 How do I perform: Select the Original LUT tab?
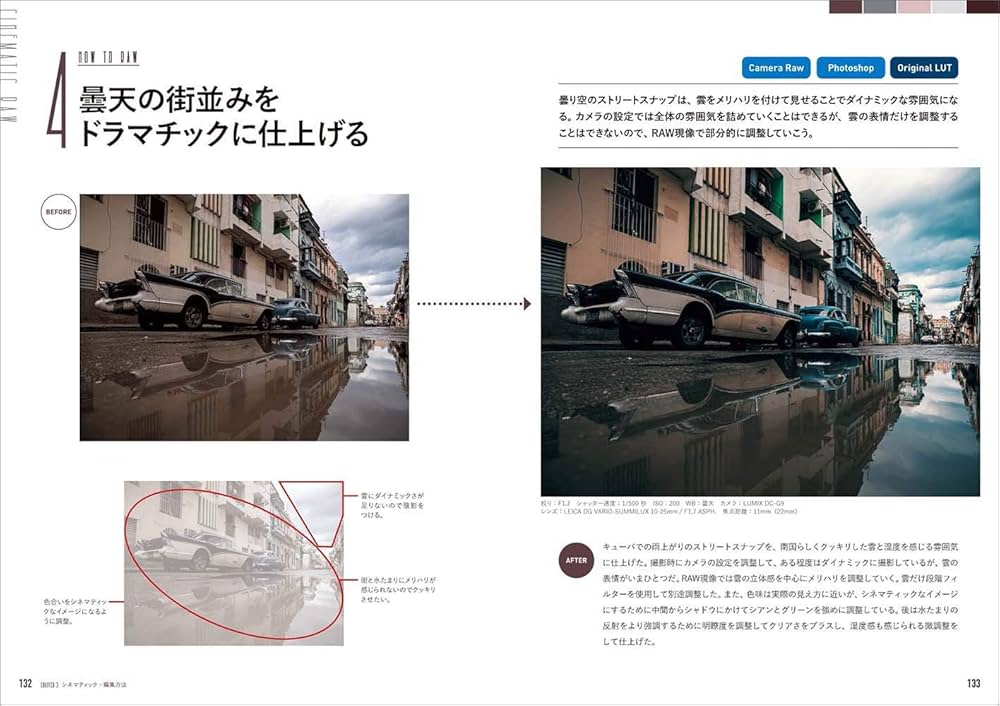click(925, 68)
